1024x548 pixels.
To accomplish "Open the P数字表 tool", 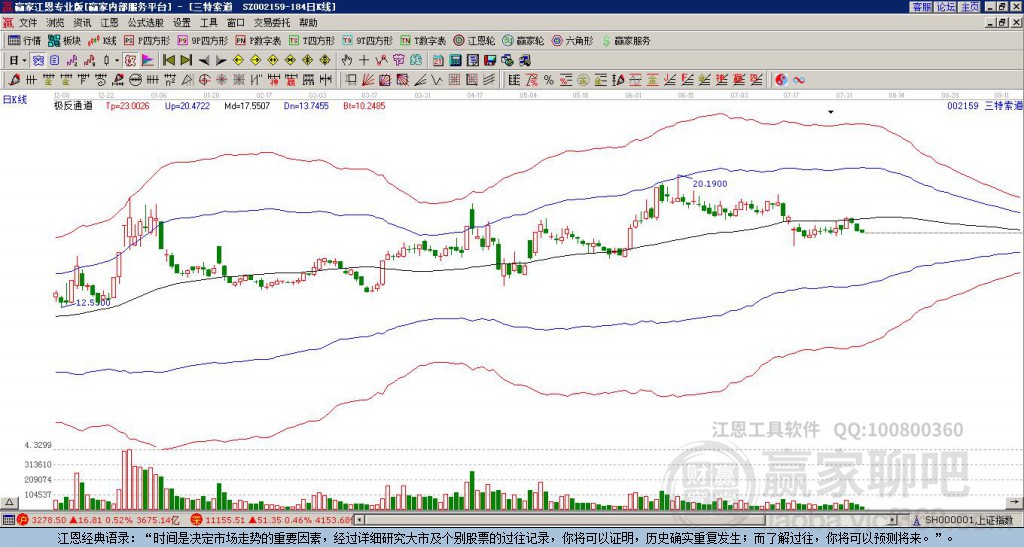I will pyautogui.click(x=258, y=40).
